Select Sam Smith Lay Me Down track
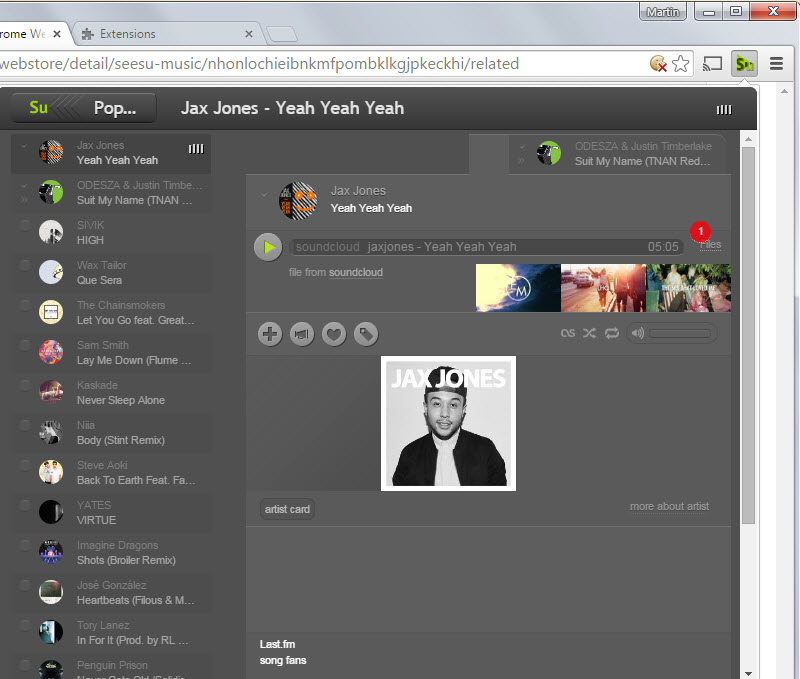 pos(111,353)
